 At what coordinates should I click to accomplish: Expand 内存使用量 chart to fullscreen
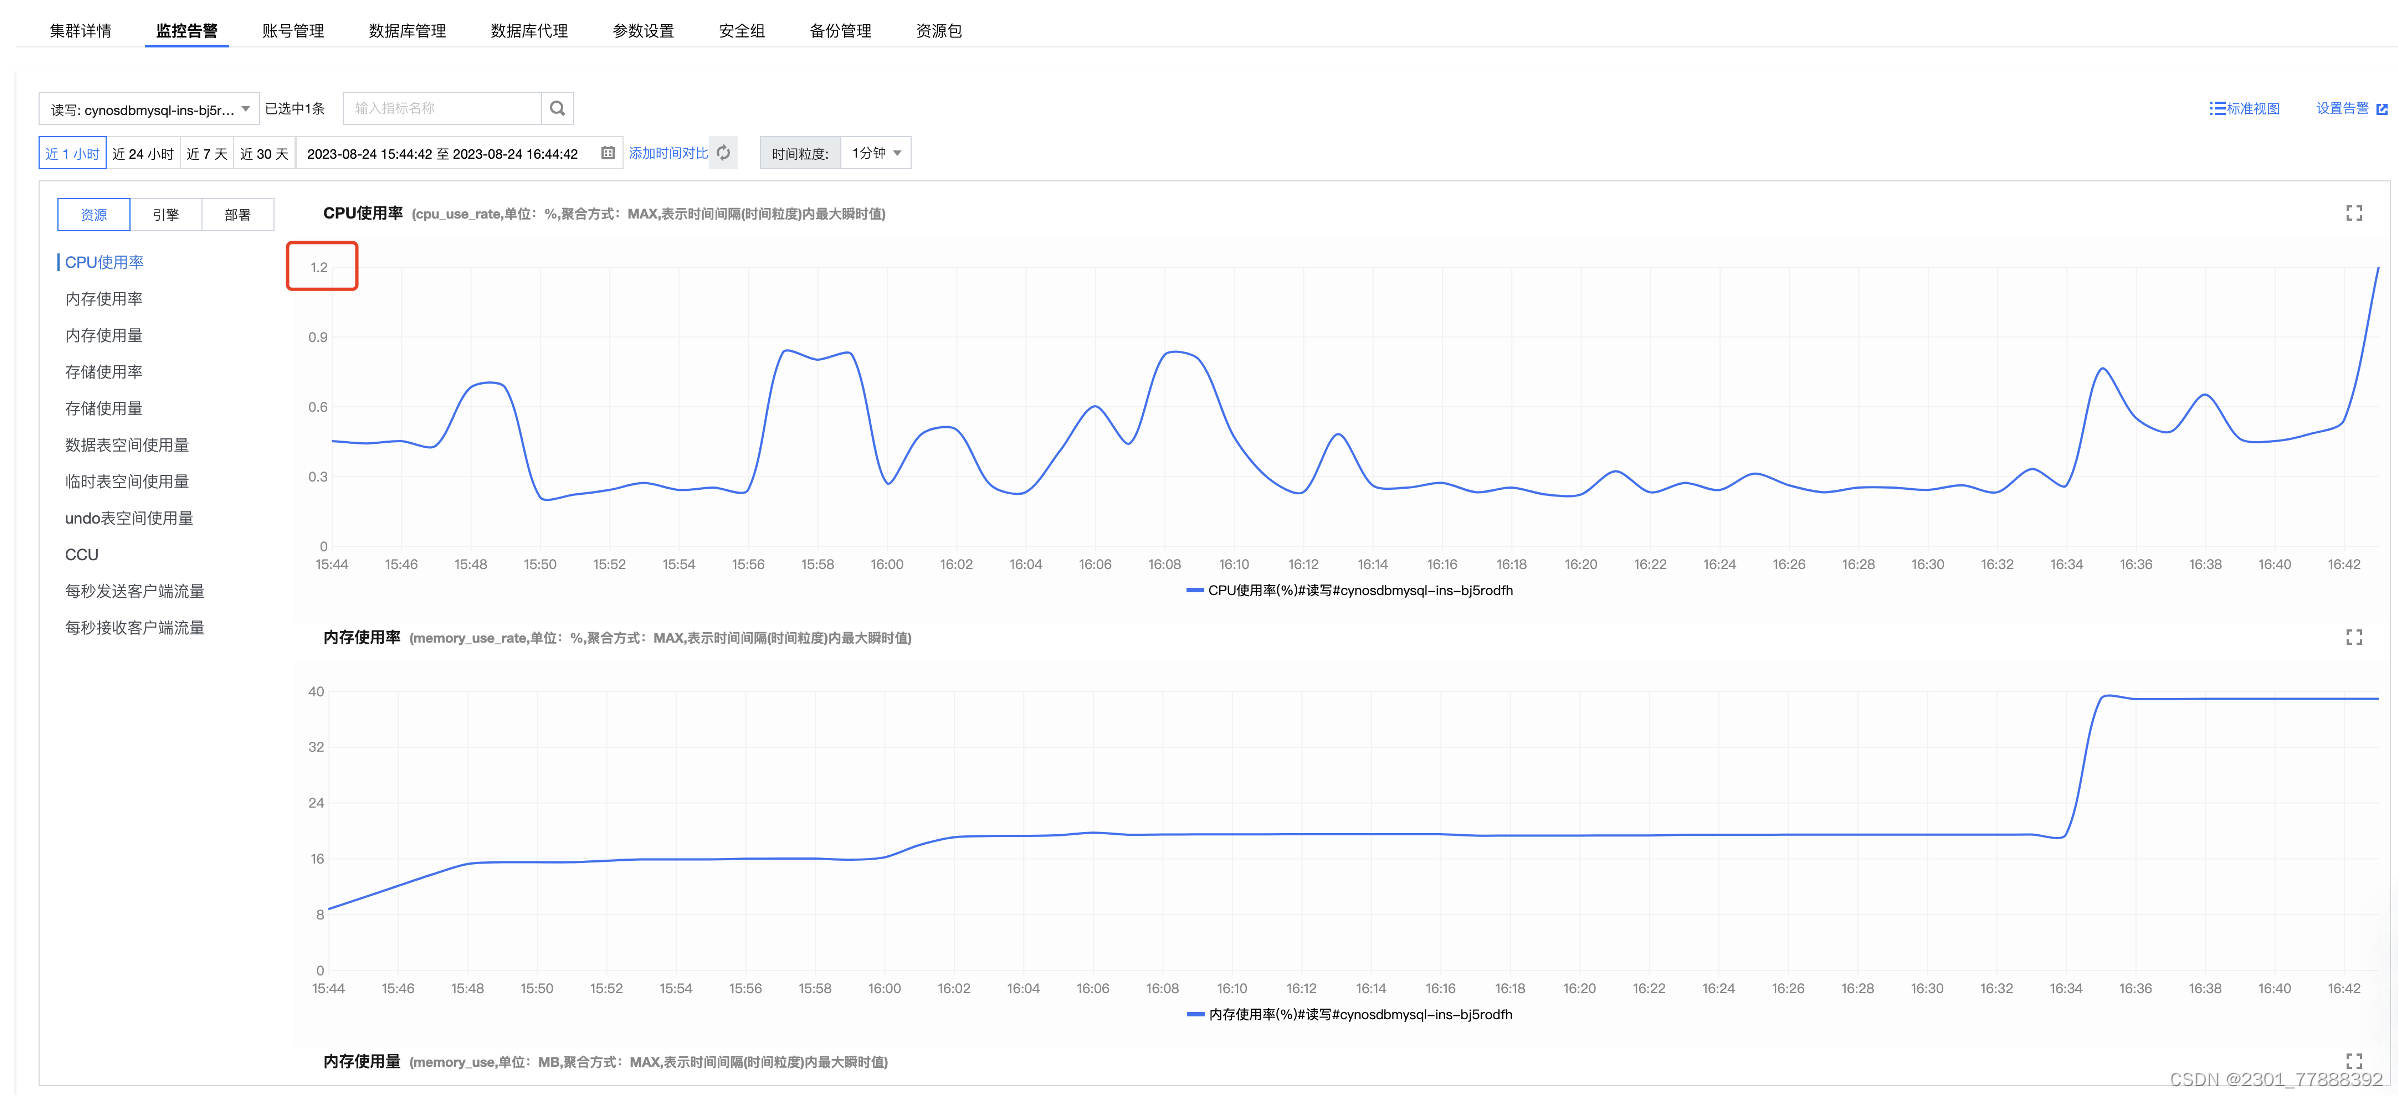pos(2354,1061)
